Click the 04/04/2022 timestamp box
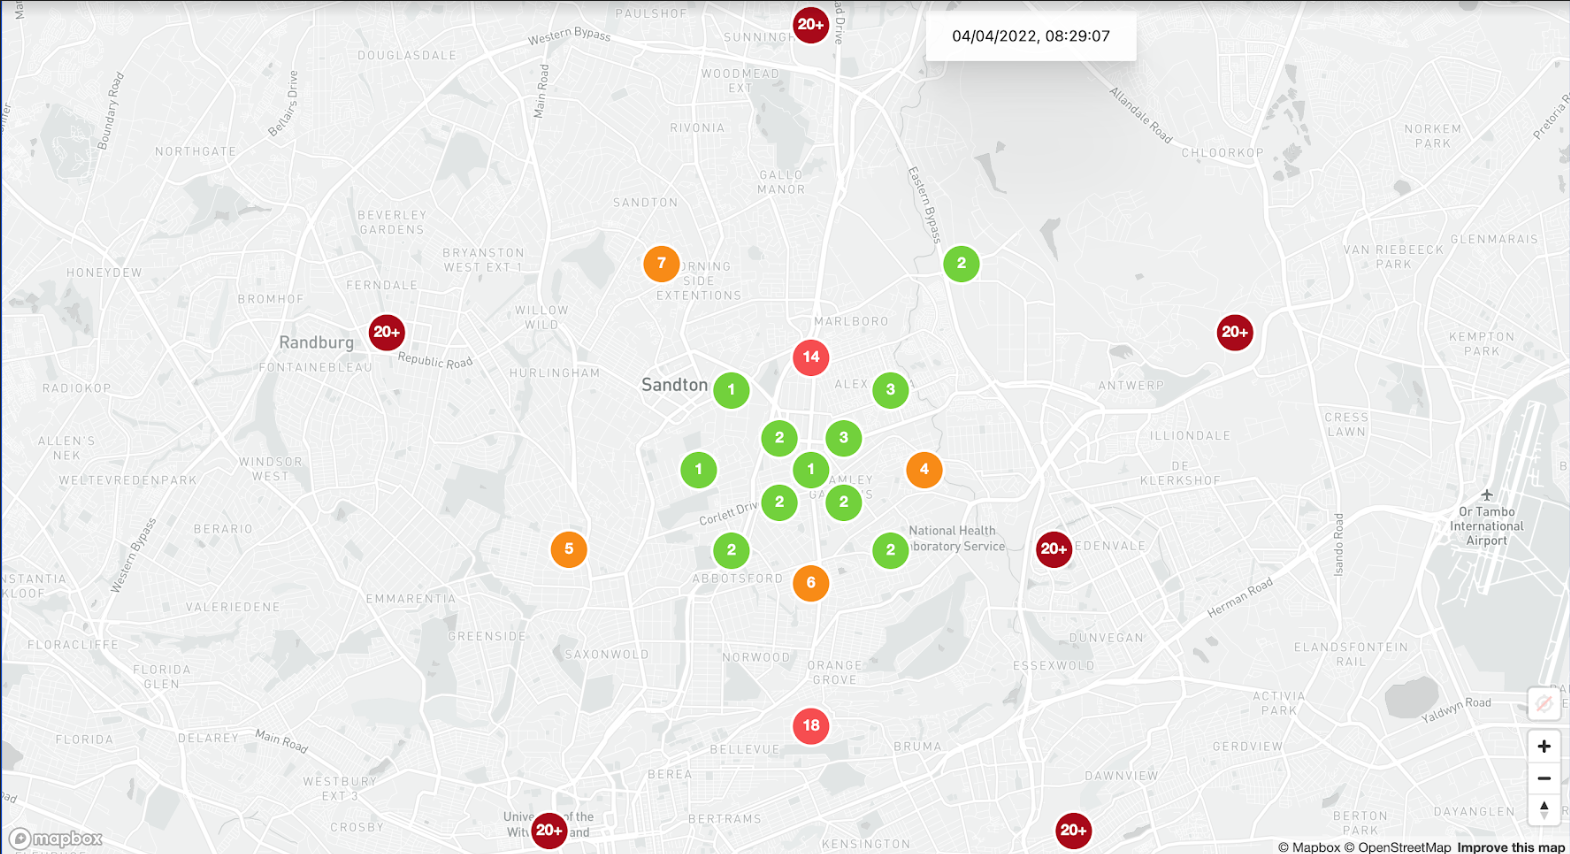Viewport: 1570px width, 854px height. click(x=1030, y=36)
